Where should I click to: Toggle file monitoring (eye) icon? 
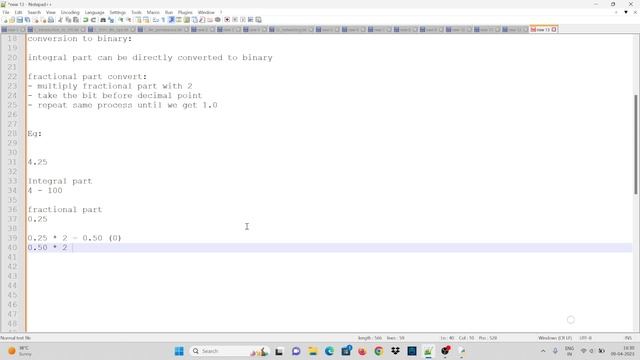click(x=218, y=20)
